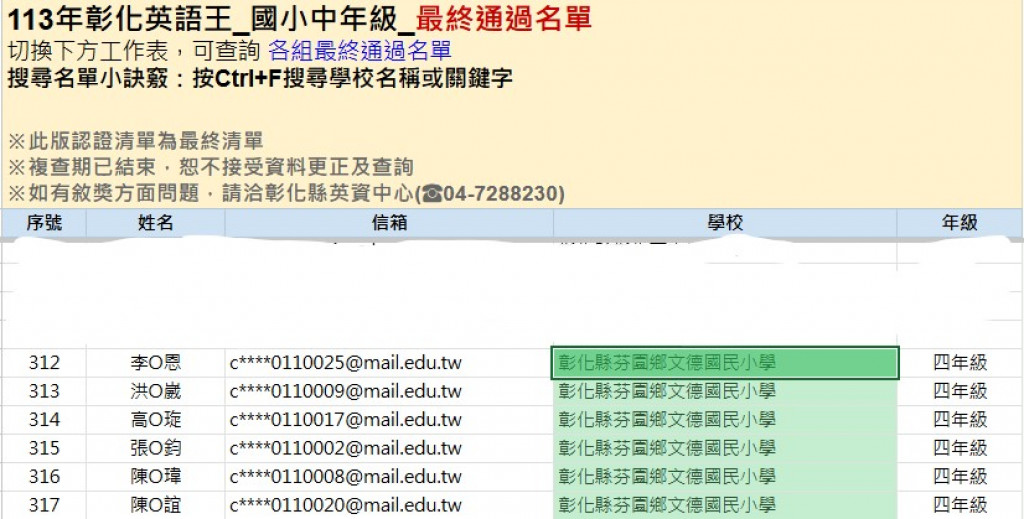Select the 四年級 cell in row 315
1024x519 pixels.
tap(960, 448)
